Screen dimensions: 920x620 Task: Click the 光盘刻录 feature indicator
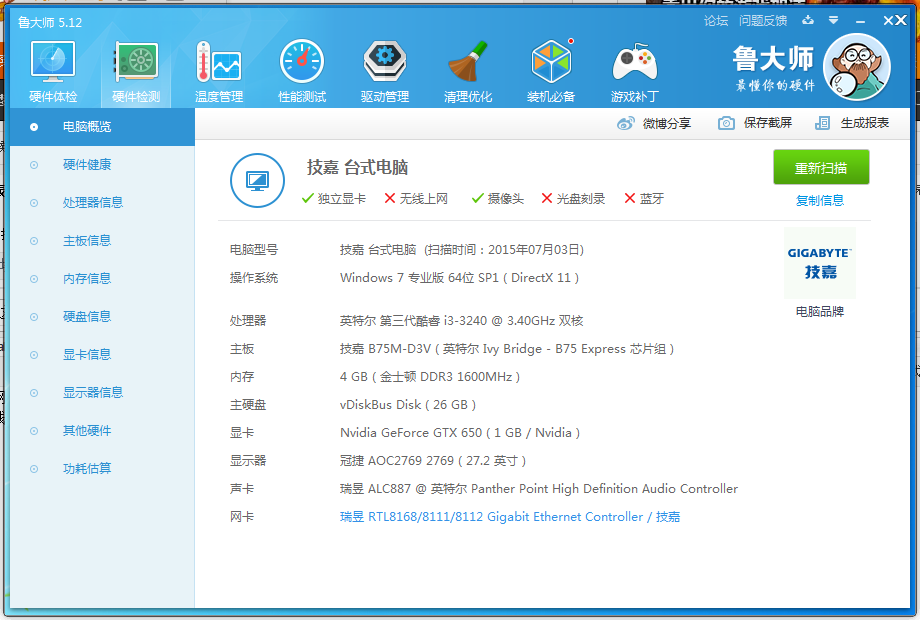573,199
